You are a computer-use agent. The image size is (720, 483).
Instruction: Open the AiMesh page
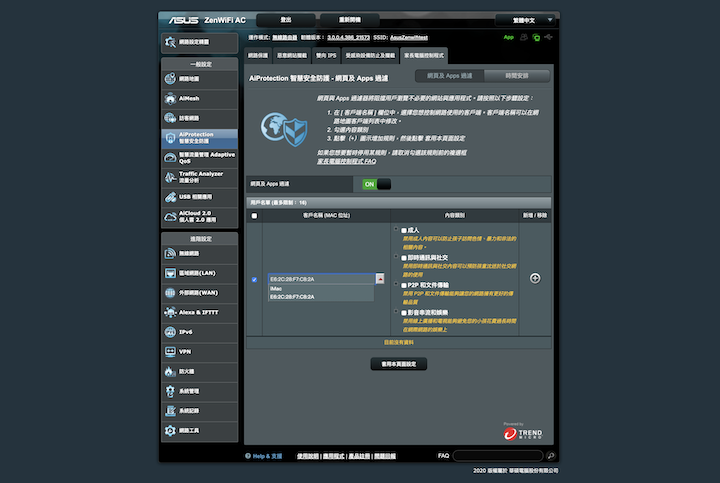coord(199,99)
